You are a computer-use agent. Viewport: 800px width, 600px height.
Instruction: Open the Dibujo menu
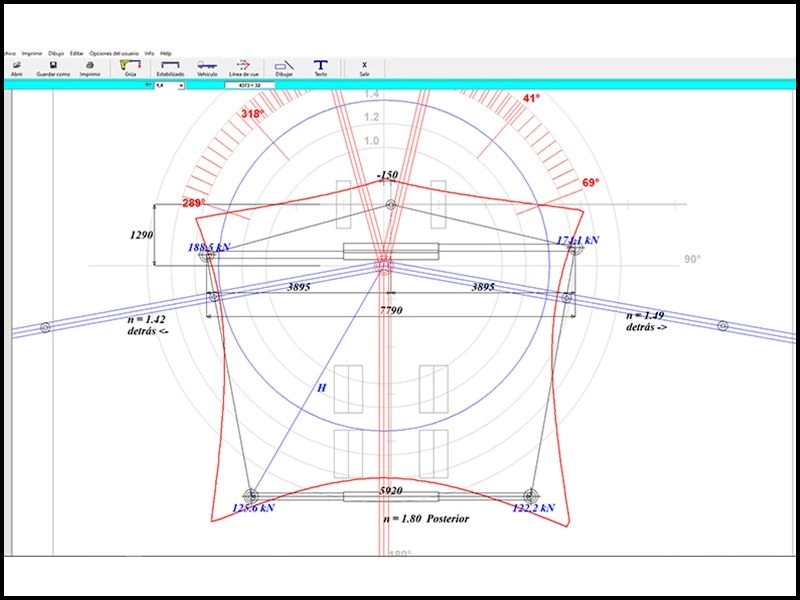56,53
